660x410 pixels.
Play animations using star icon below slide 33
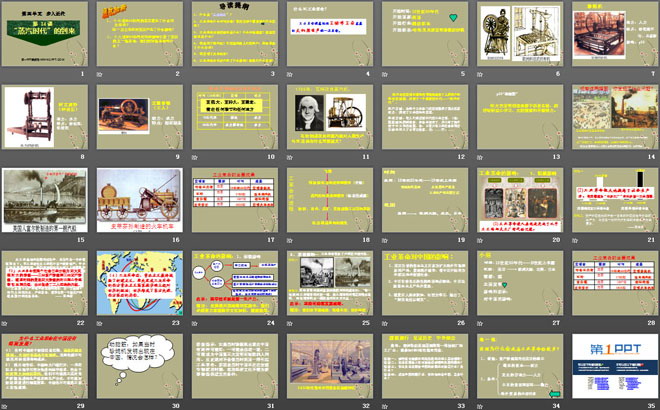385,406
